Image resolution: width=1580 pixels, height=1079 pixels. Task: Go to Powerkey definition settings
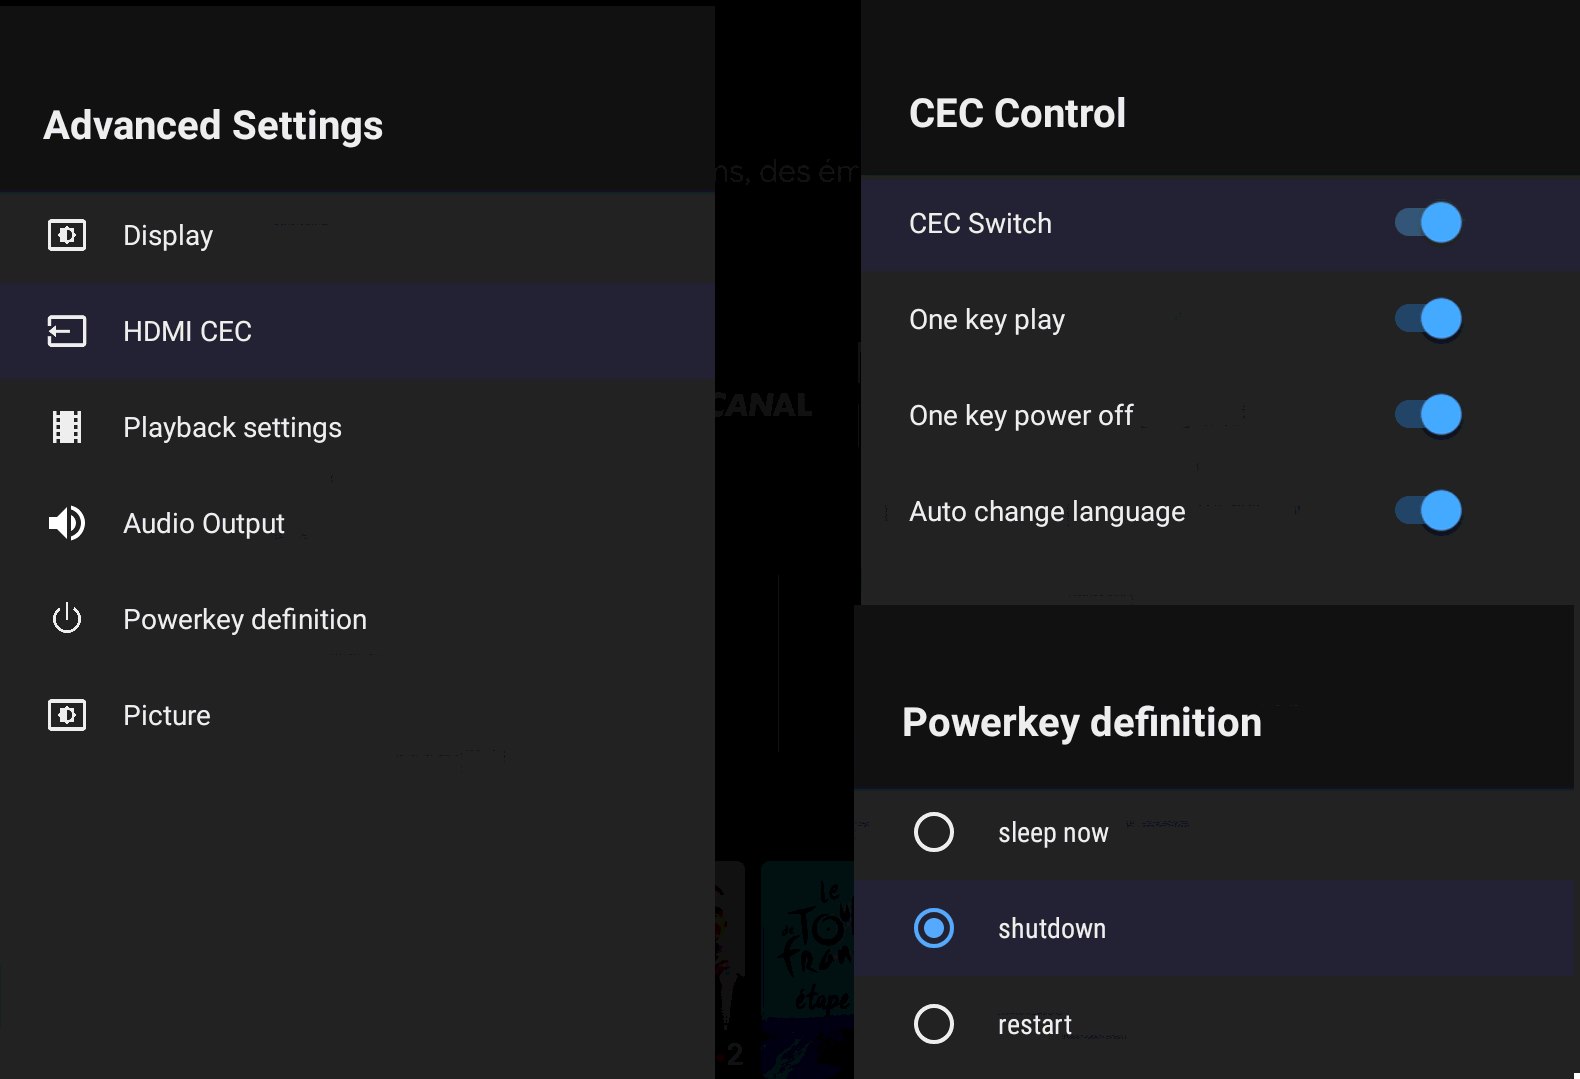[x=357, y=619]
